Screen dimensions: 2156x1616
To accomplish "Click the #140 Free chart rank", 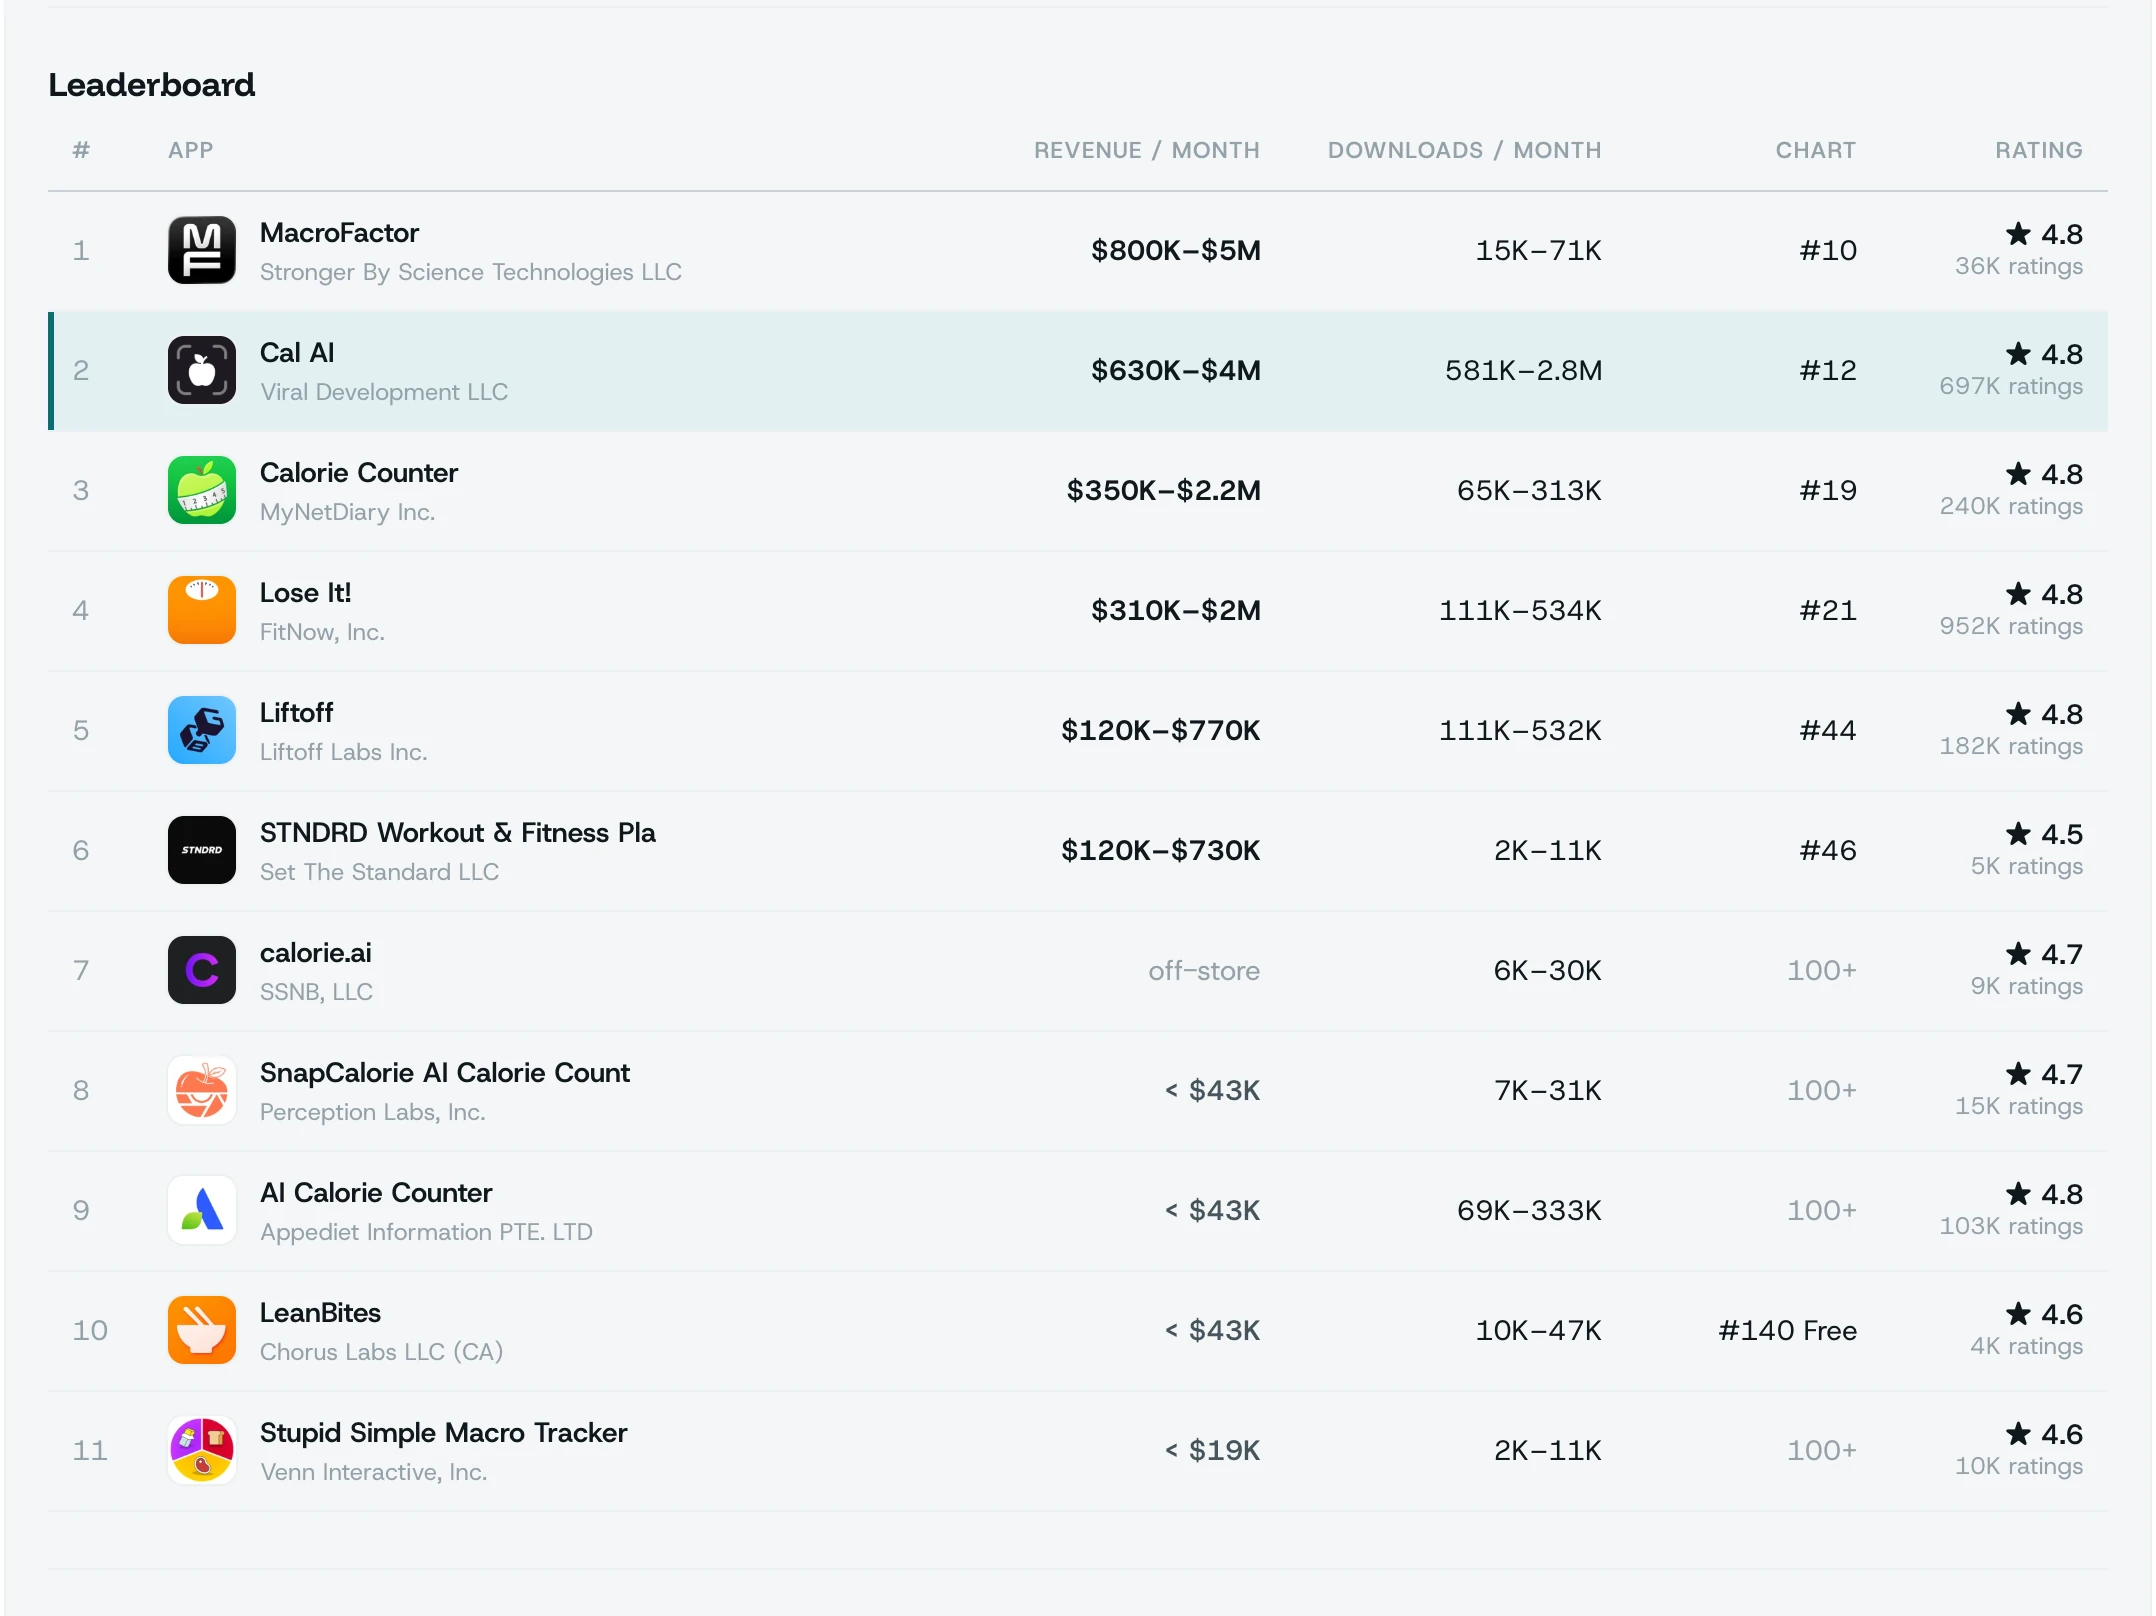I will 1787,1330.
